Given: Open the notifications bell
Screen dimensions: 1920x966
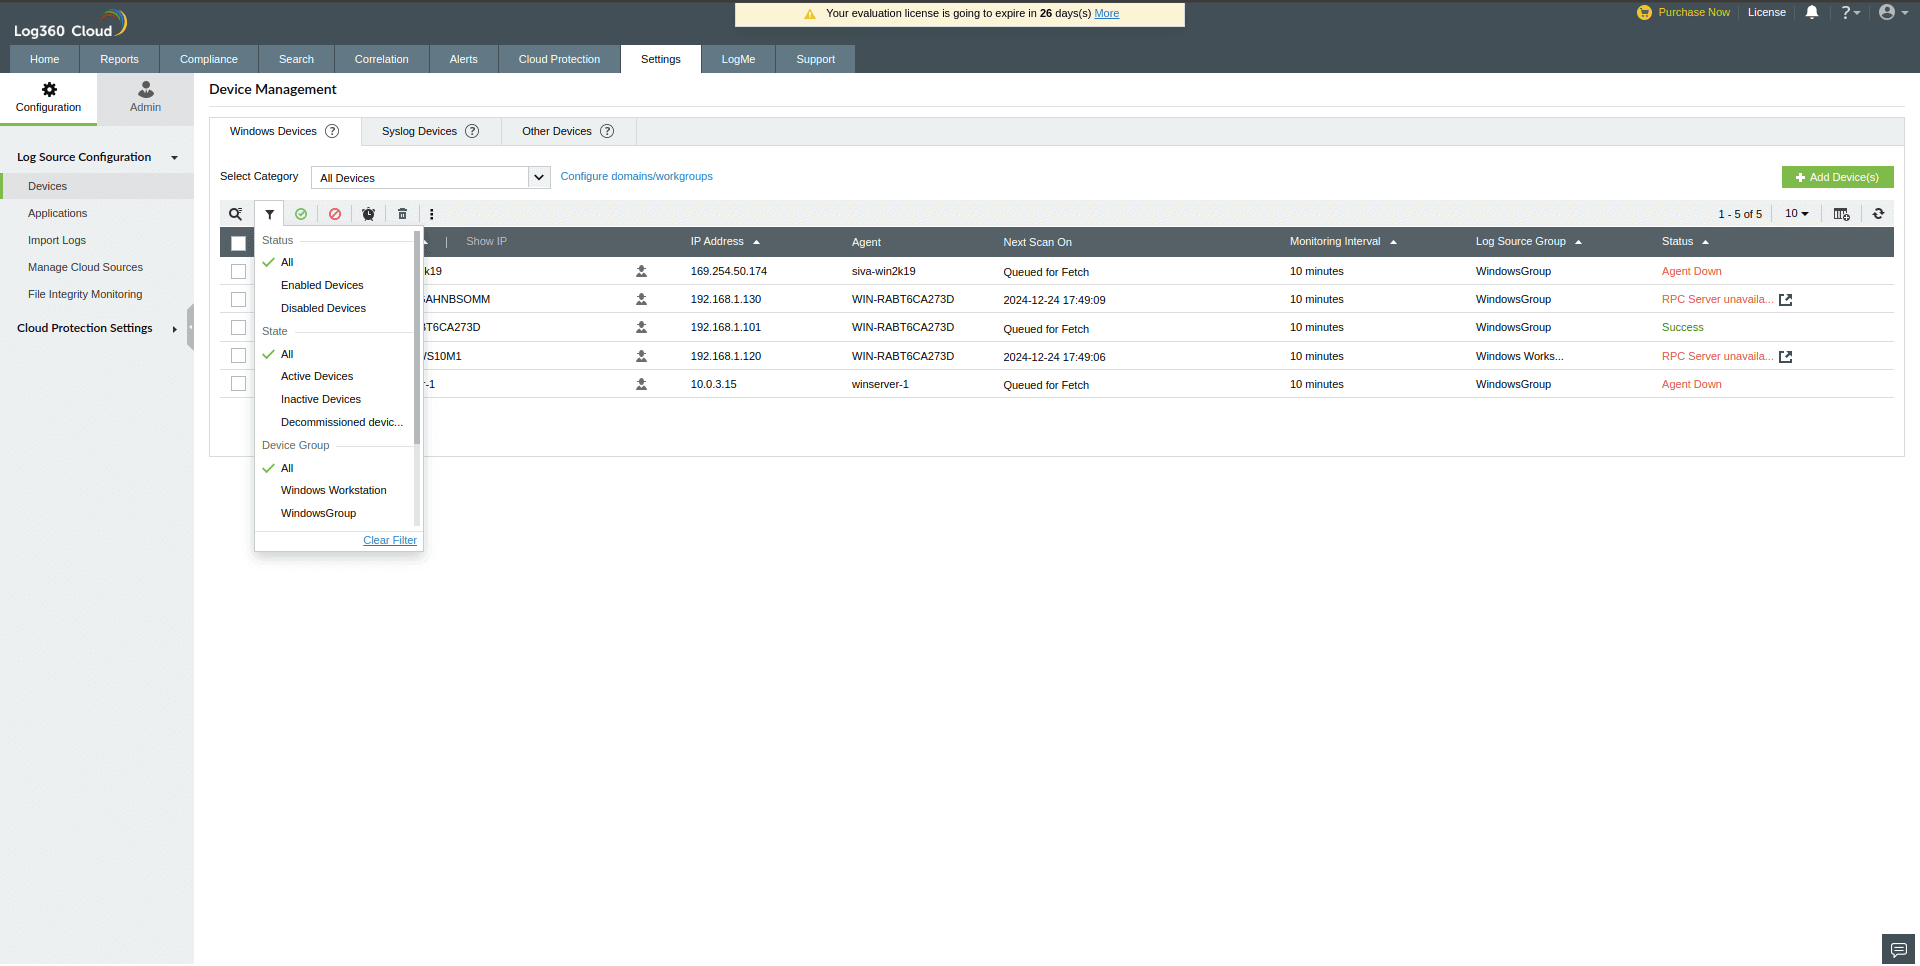Looking at the screenshot, I should pos(1812,13).
